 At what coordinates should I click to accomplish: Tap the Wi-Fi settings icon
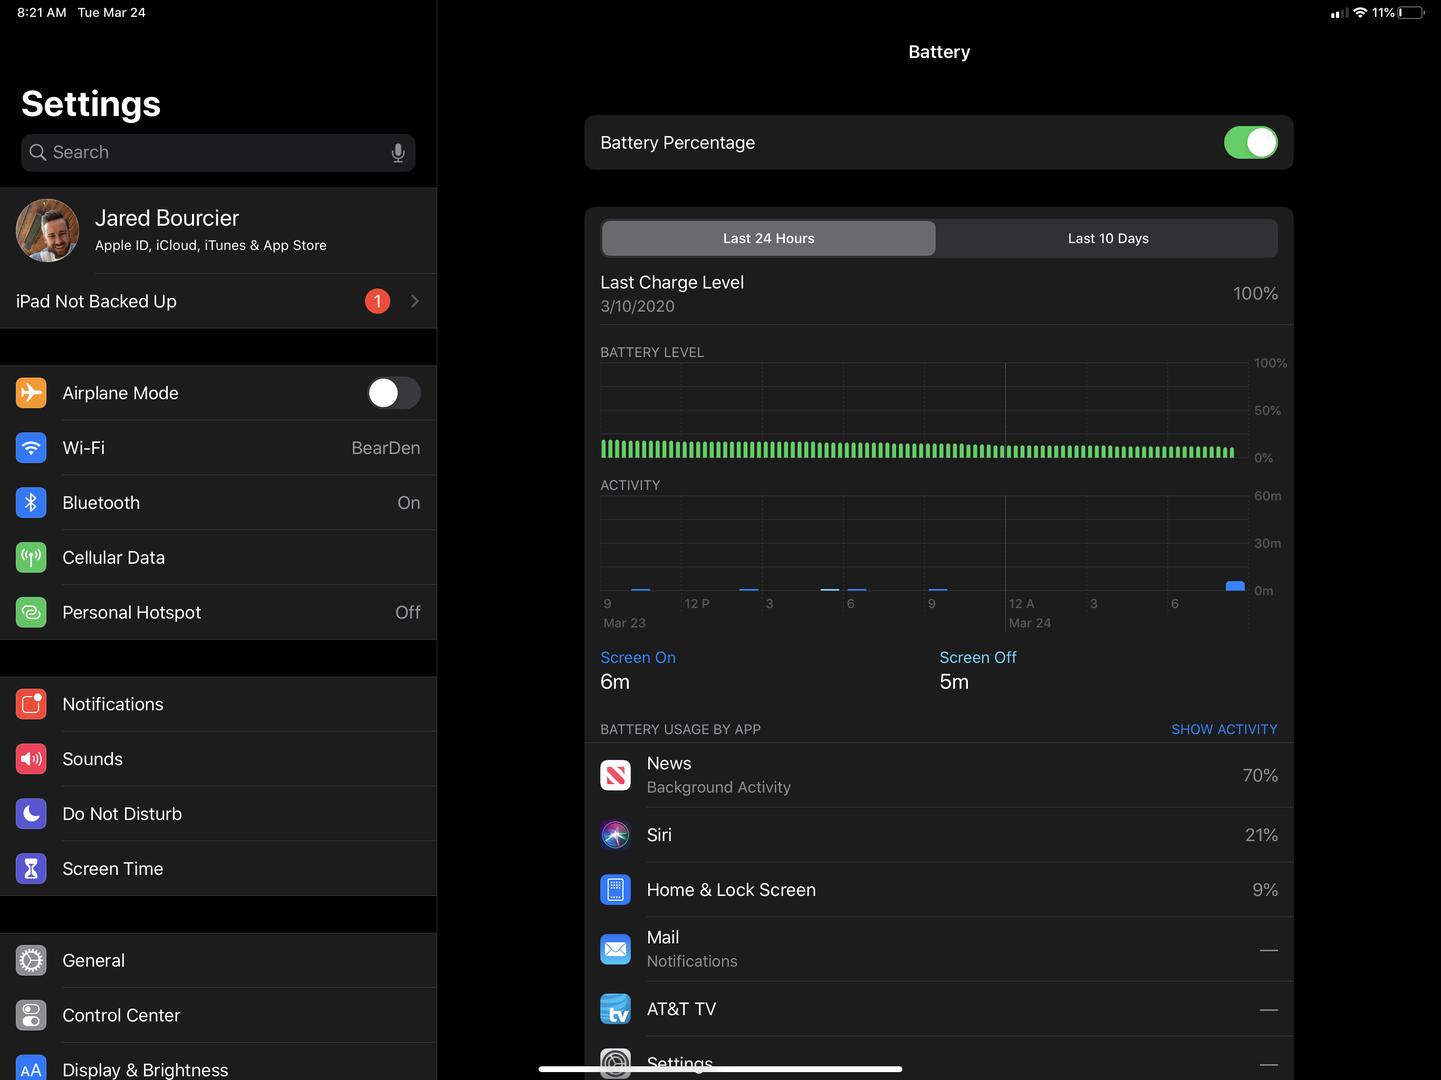tap(31, 448)
